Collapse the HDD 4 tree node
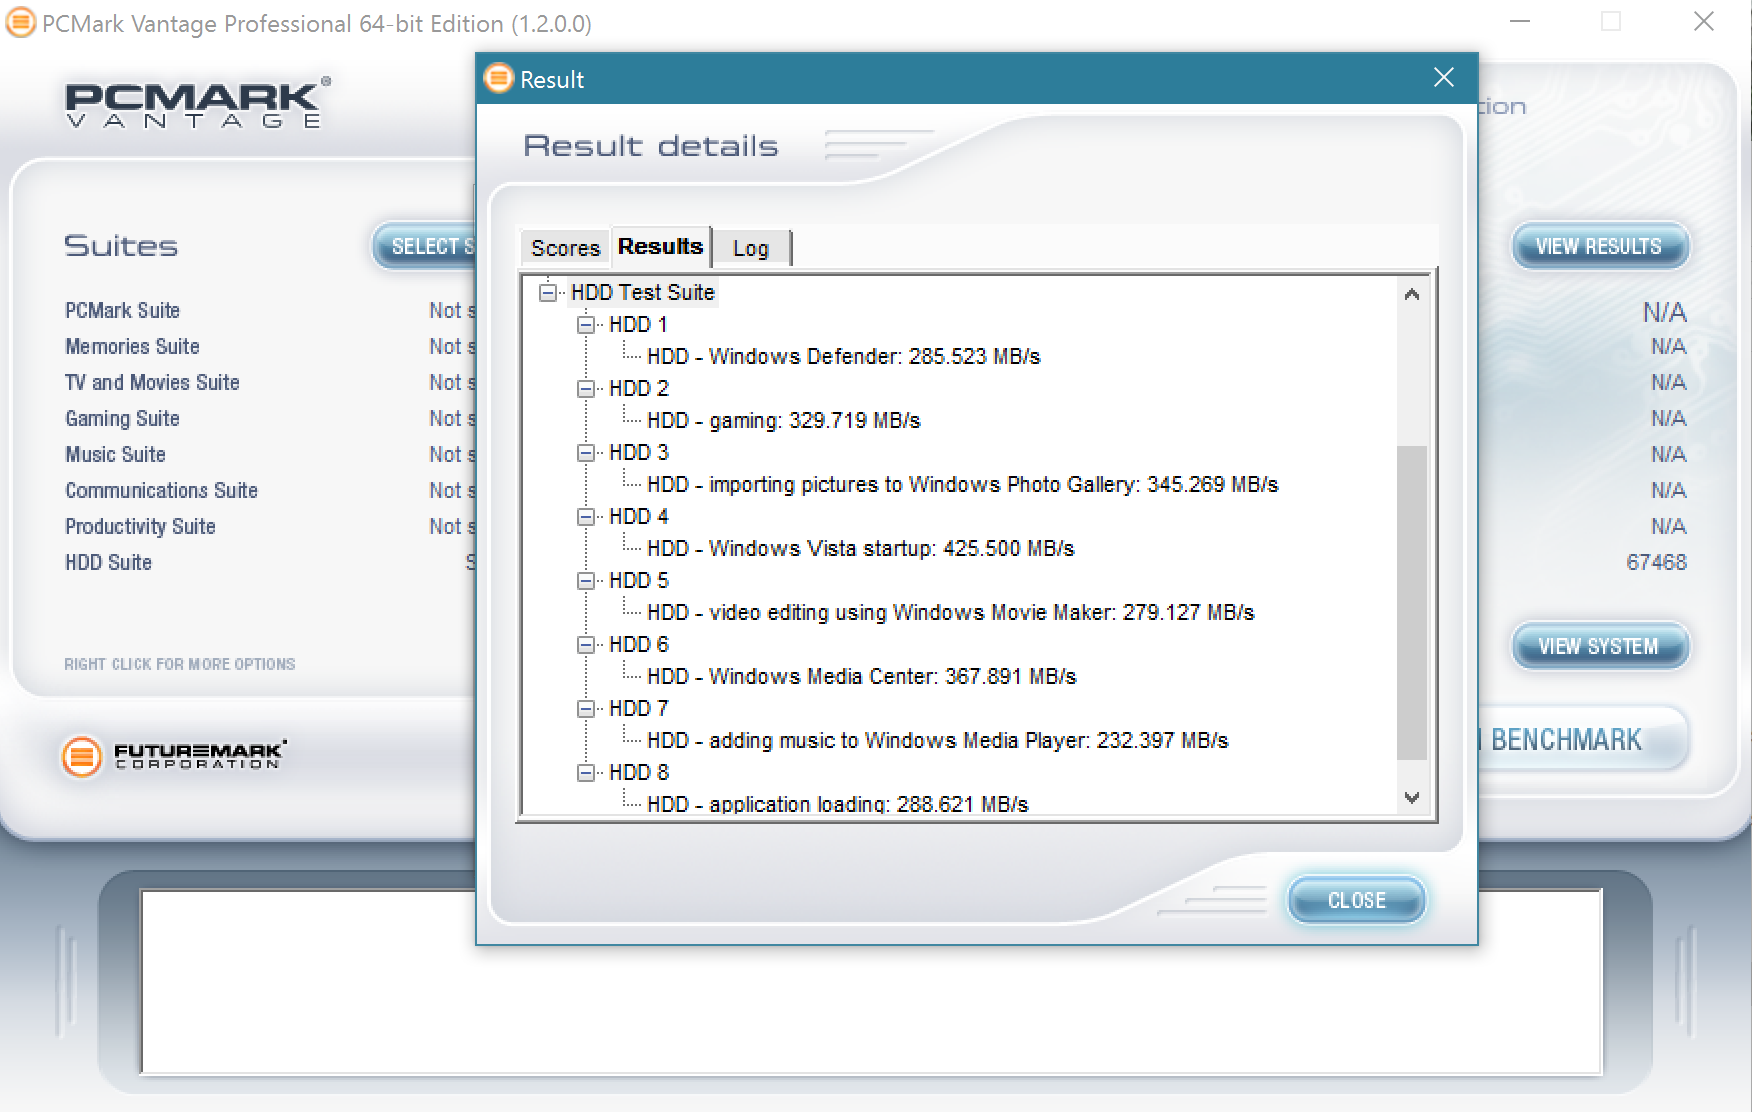The height and width of the screenshot is (1112, 1752). click(585, 517)
